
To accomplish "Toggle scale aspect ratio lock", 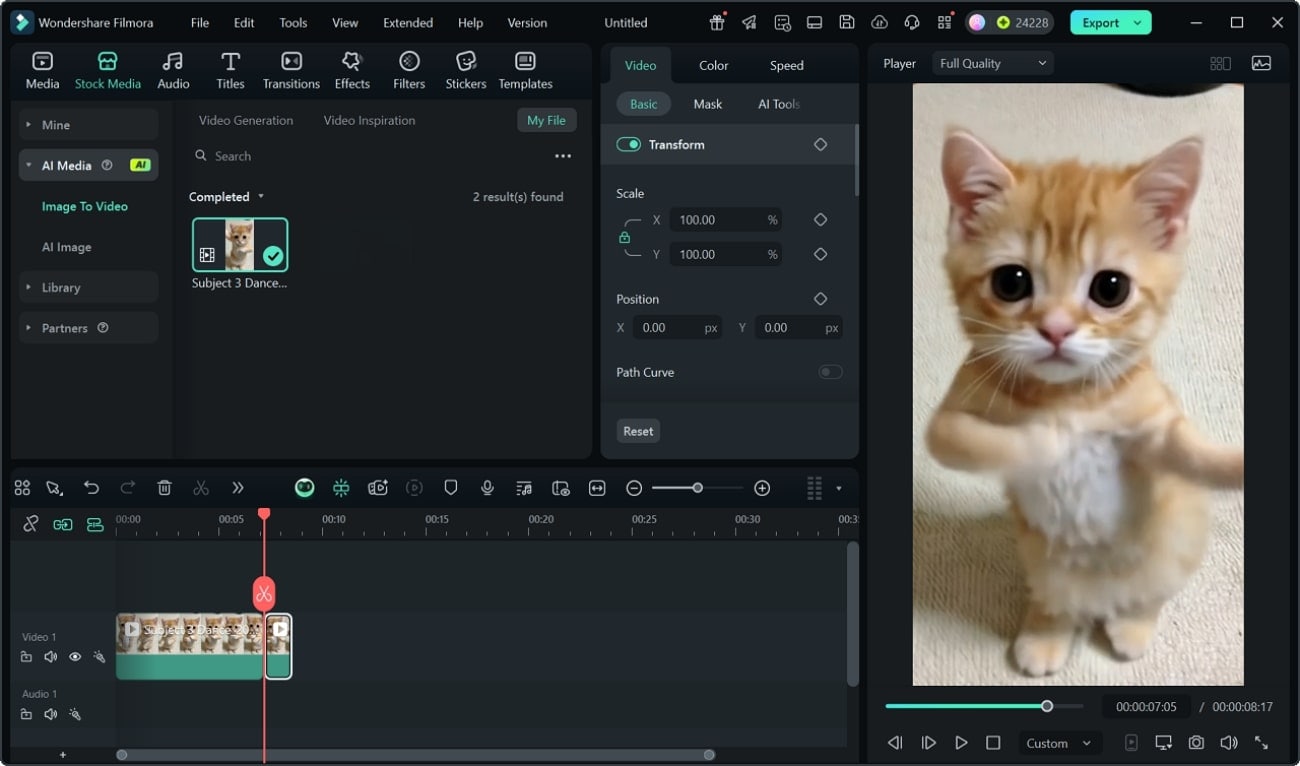I will coord(625,237).
